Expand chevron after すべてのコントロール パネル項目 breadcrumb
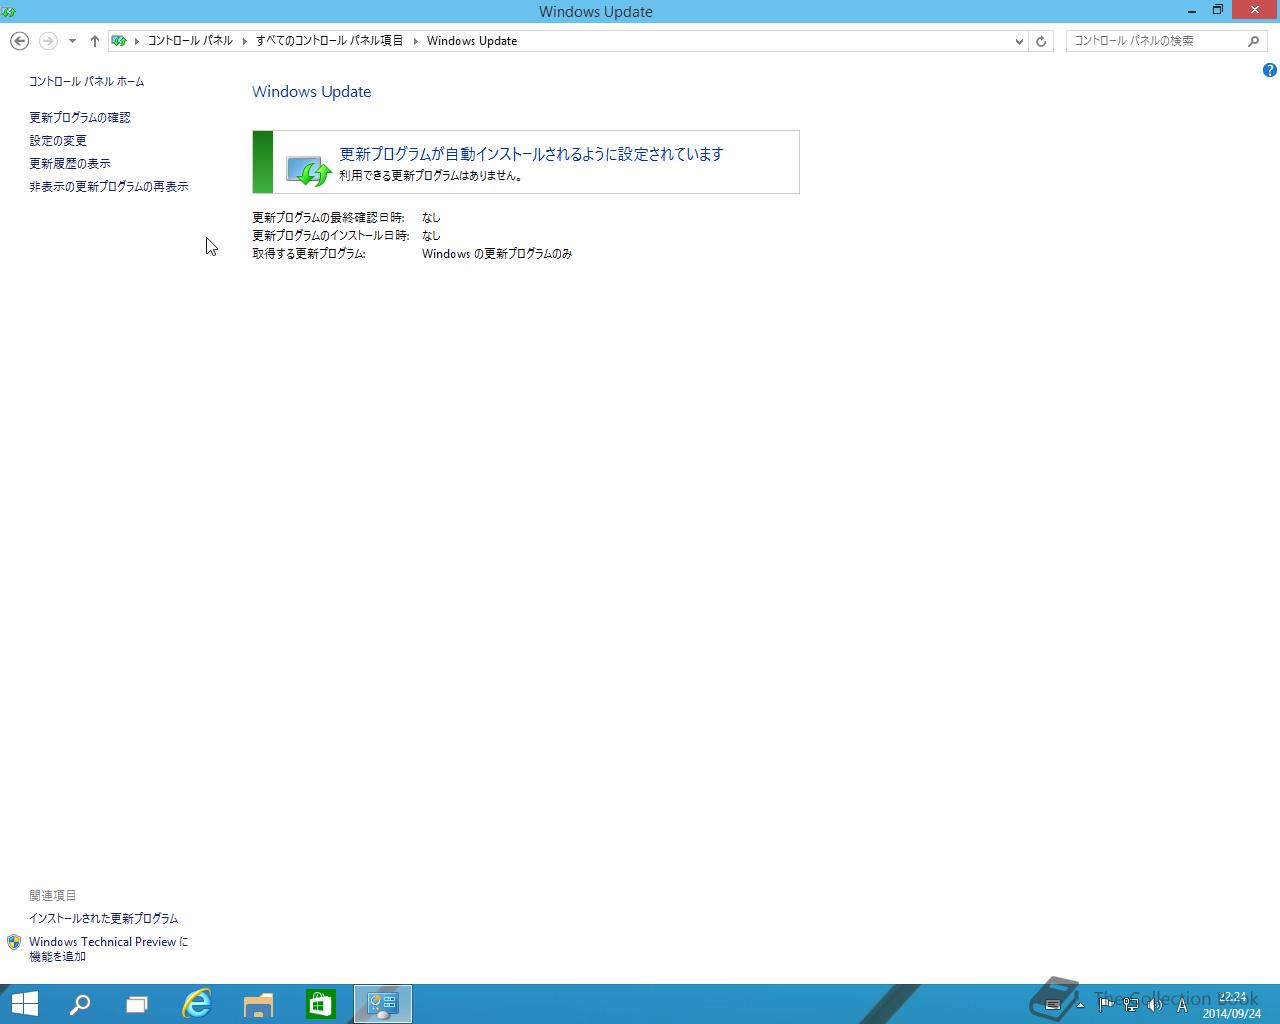 [x=415, y=41]
